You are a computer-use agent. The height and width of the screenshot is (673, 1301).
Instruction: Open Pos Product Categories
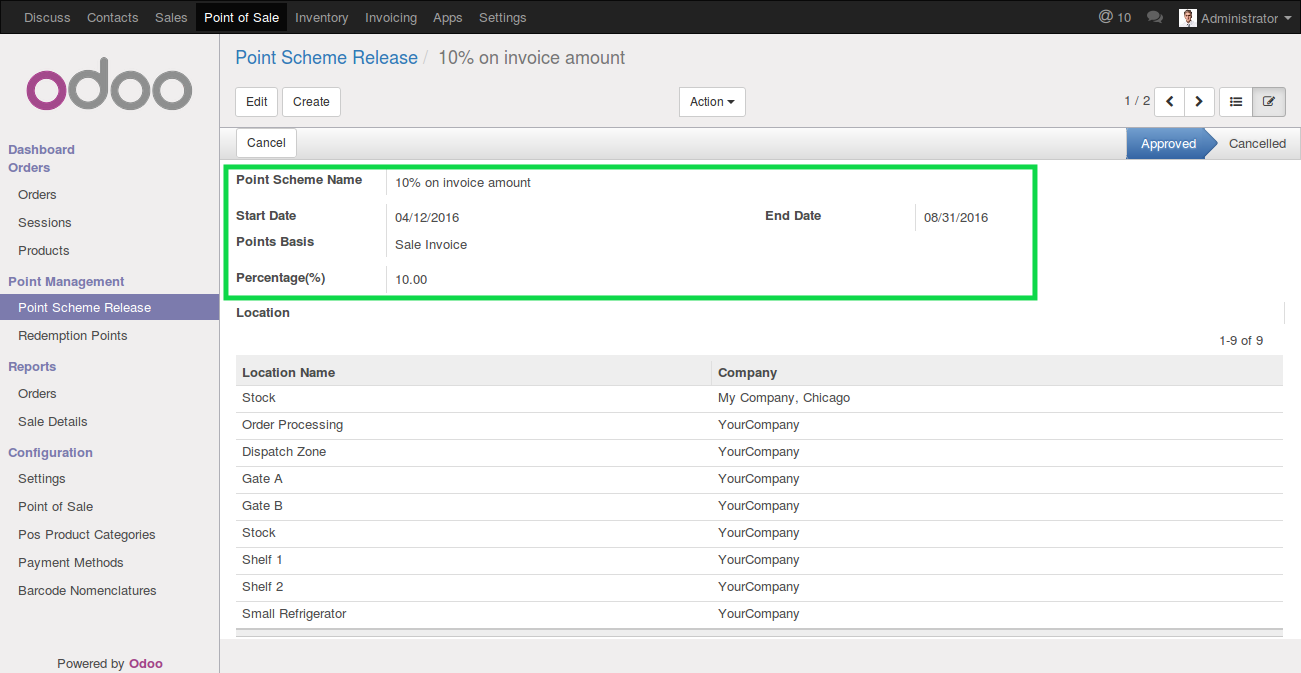tap(87, 535)
